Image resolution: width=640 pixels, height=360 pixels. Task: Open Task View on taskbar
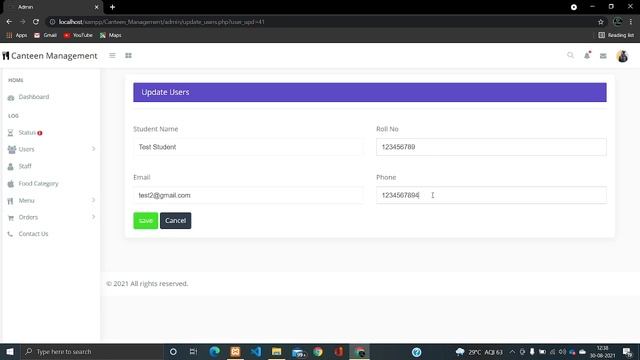click(x=193, y=351)
